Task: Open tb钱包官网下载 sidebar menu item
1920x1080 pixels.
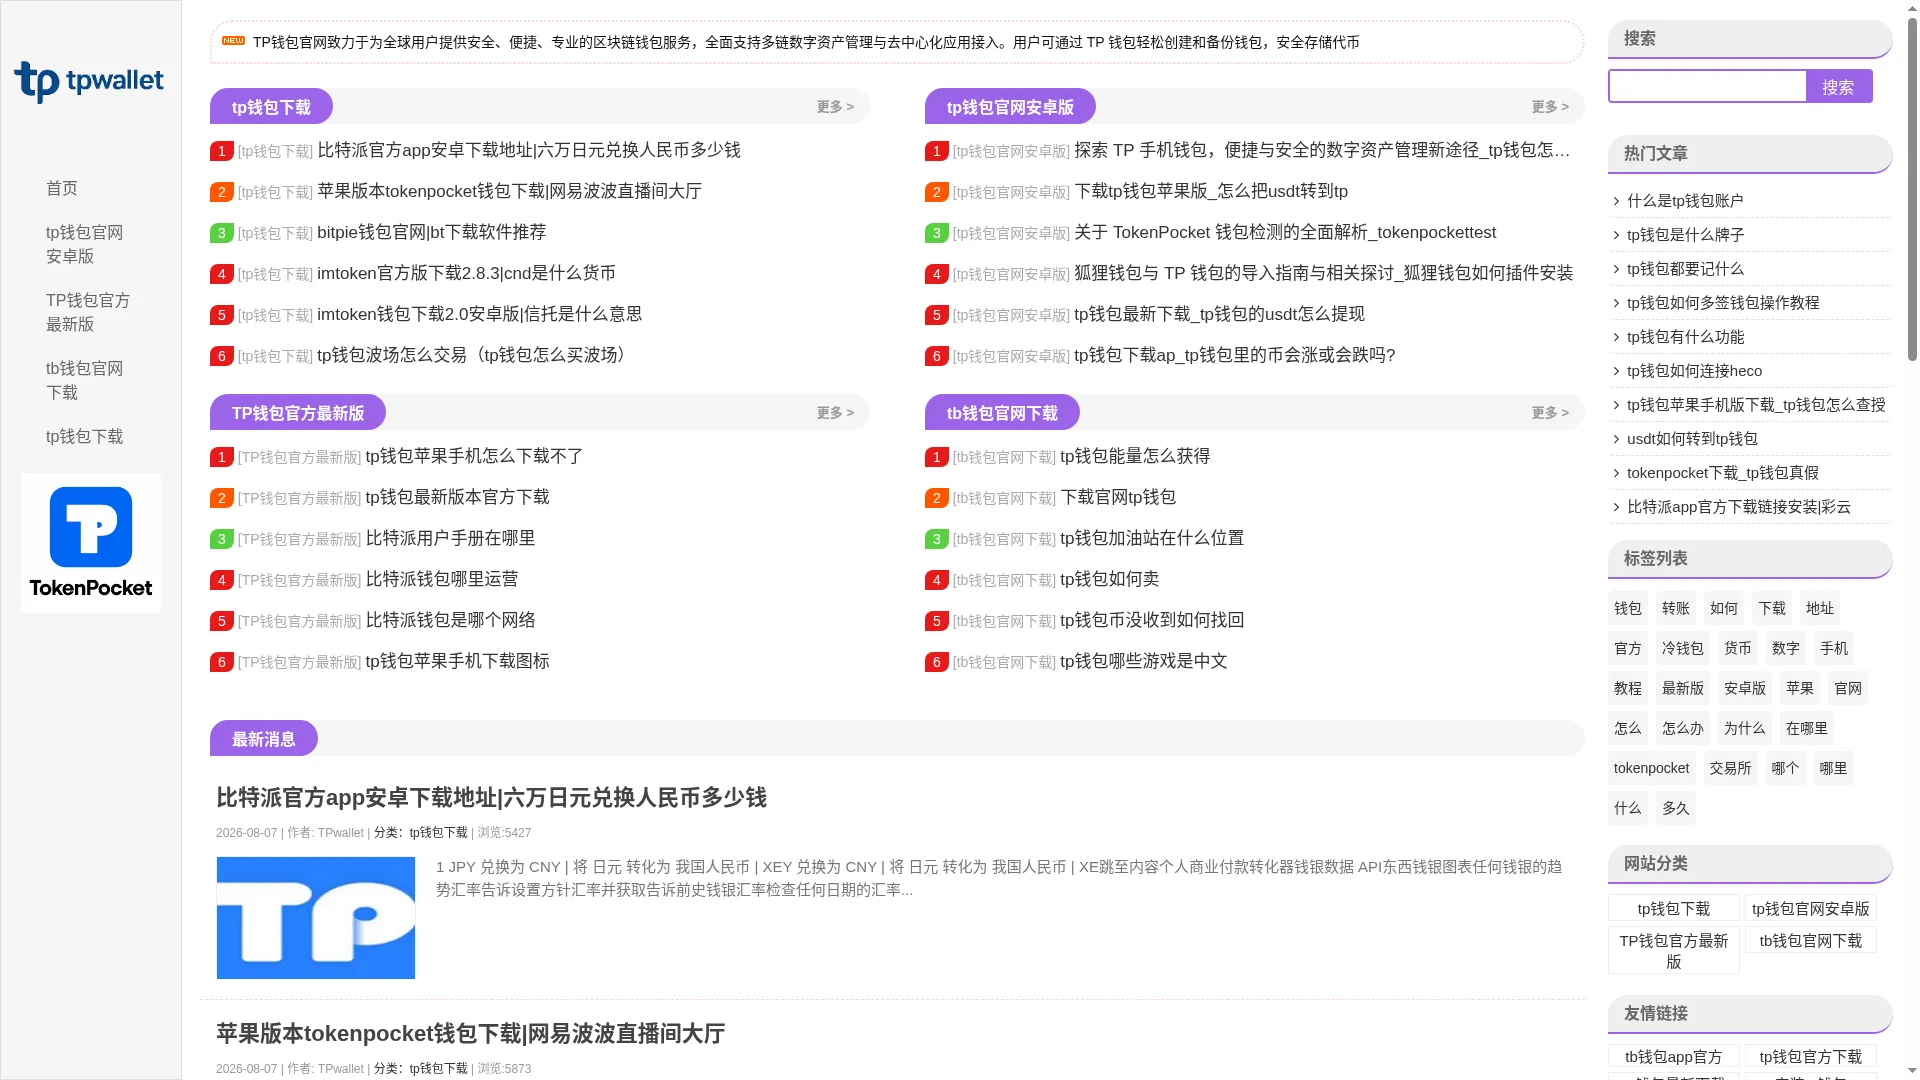Action: click(x=85, y=380)
